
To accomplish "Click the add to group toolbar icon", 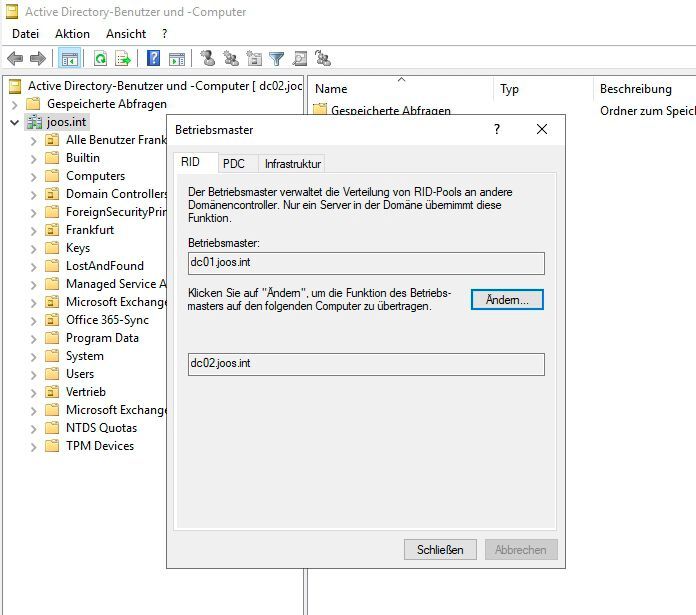I will coord(323,58).
